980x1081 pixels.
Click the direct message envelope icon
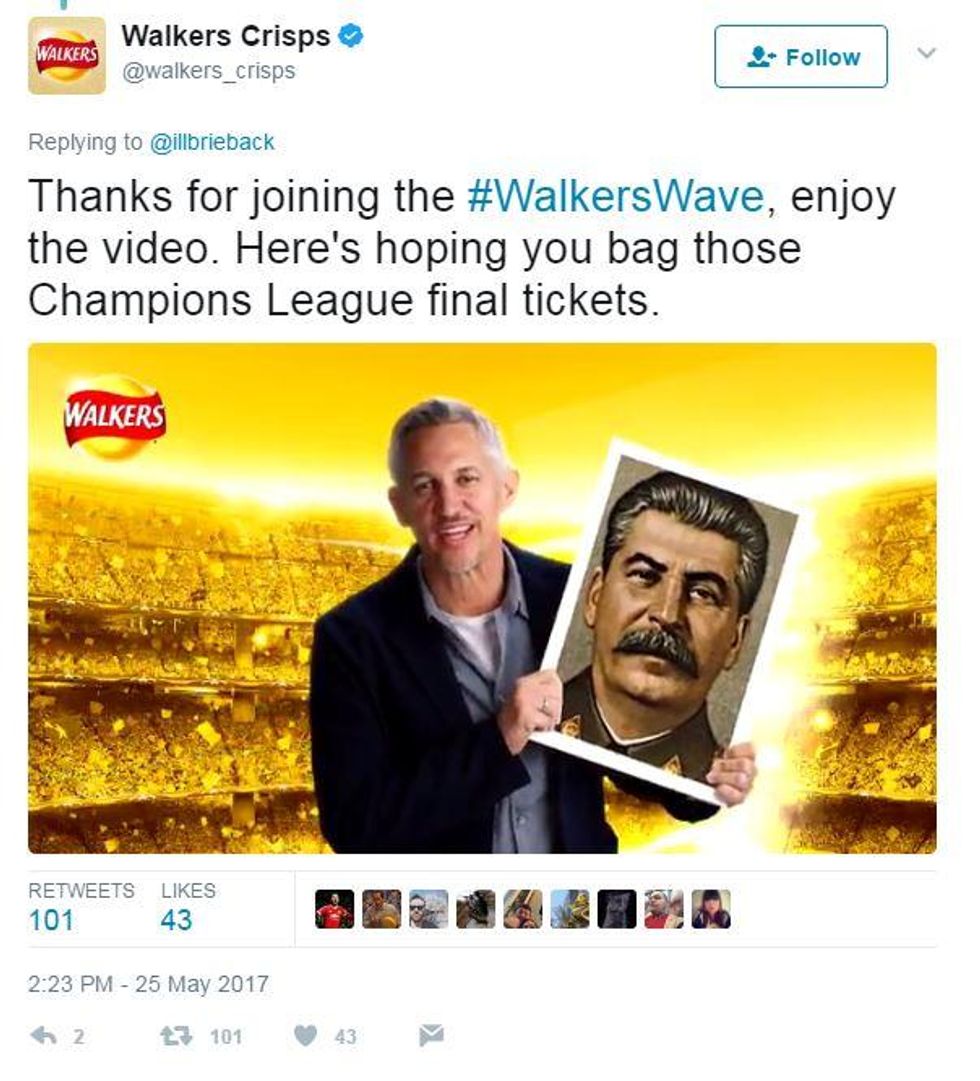tap(431, 1034)
